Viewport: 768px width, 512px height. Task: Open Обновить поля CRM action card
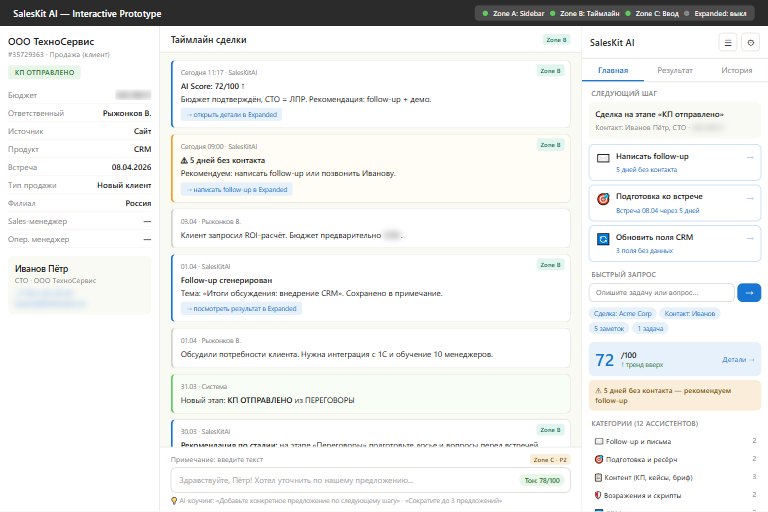674,243
